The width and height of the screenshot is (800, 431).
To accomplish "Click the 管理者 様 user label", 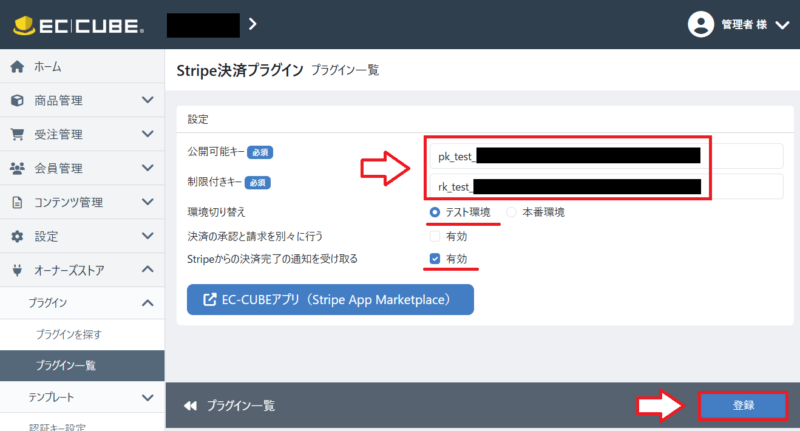I will pyautogui.click(x=744, y=24).
